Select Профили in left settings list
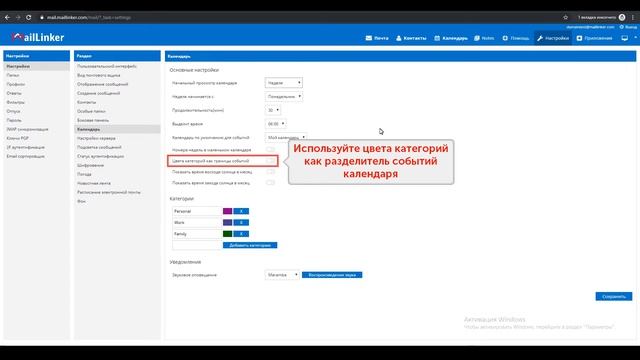 pyautogui.click(x=36, y=84)
